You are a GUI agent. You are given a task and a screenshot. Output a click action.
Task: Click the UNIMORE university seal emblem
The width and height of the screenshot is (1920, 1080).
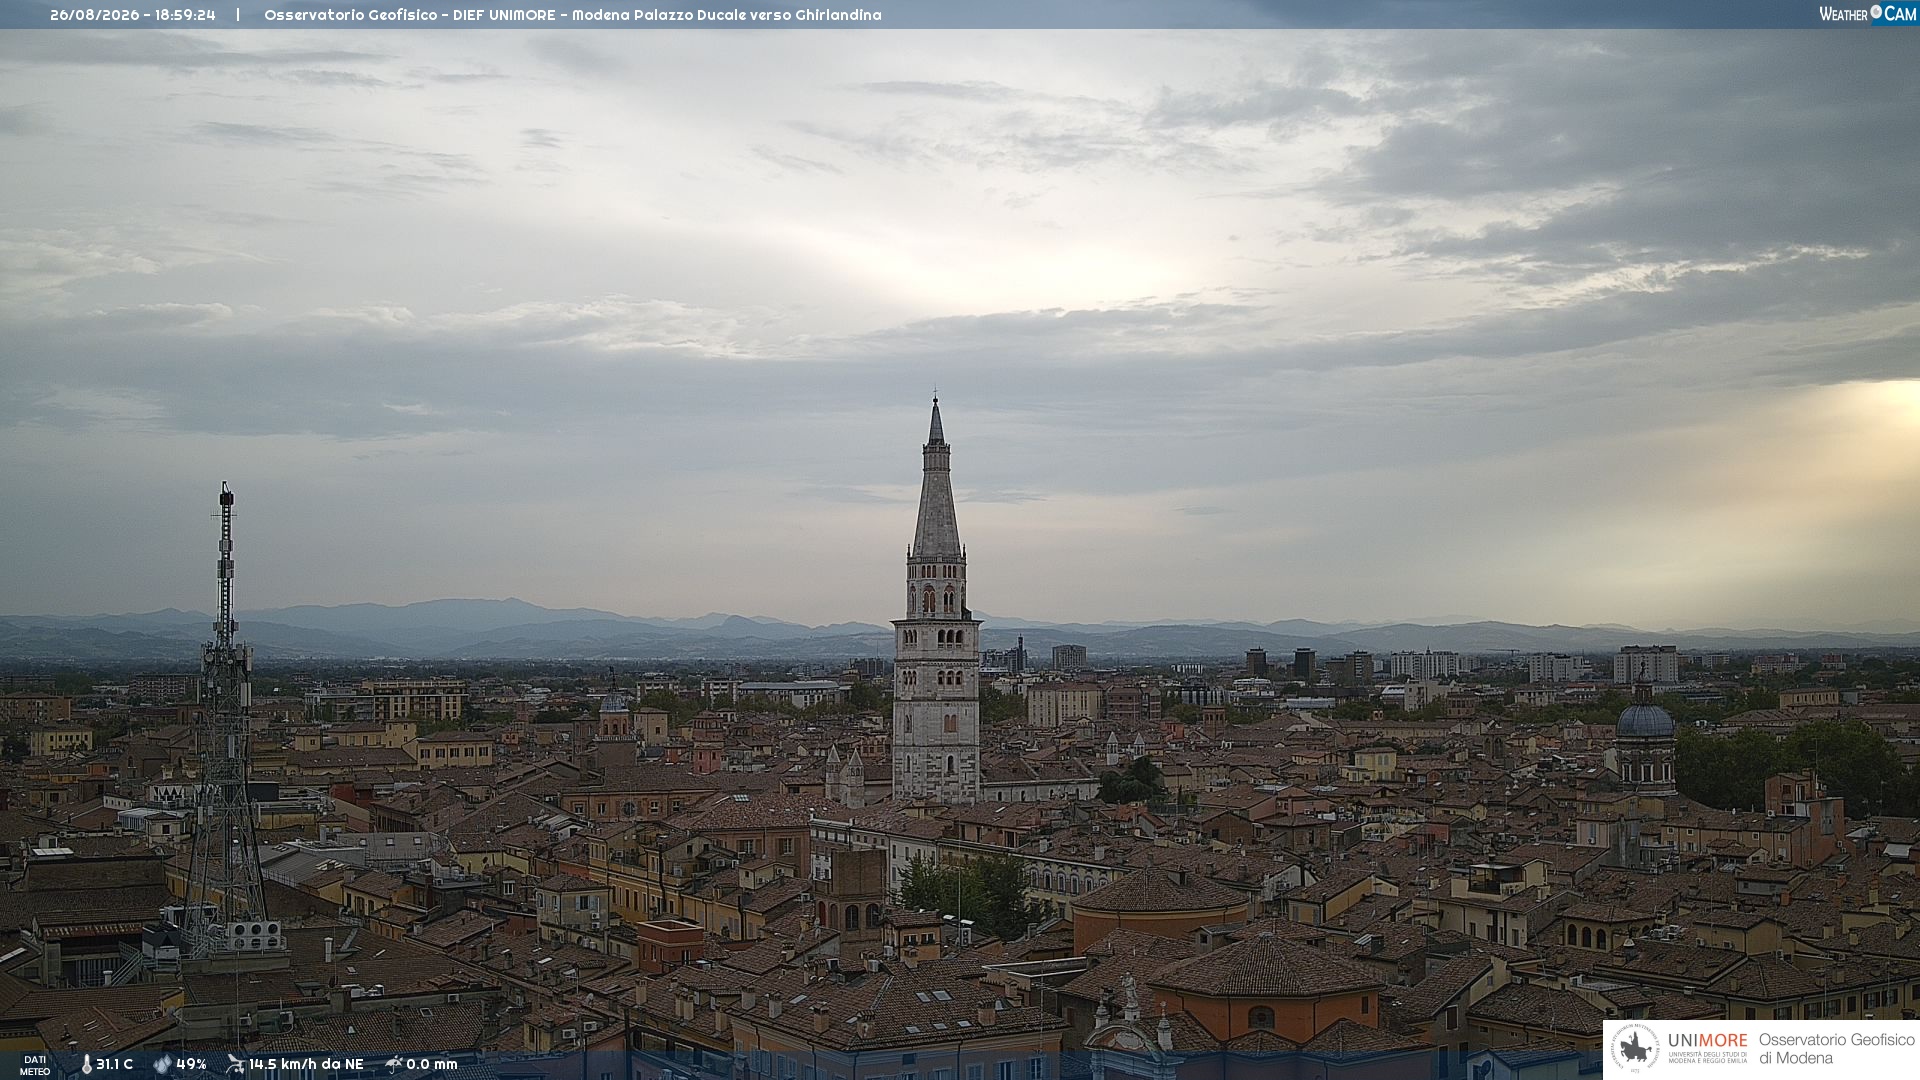pos(1635,1048)
